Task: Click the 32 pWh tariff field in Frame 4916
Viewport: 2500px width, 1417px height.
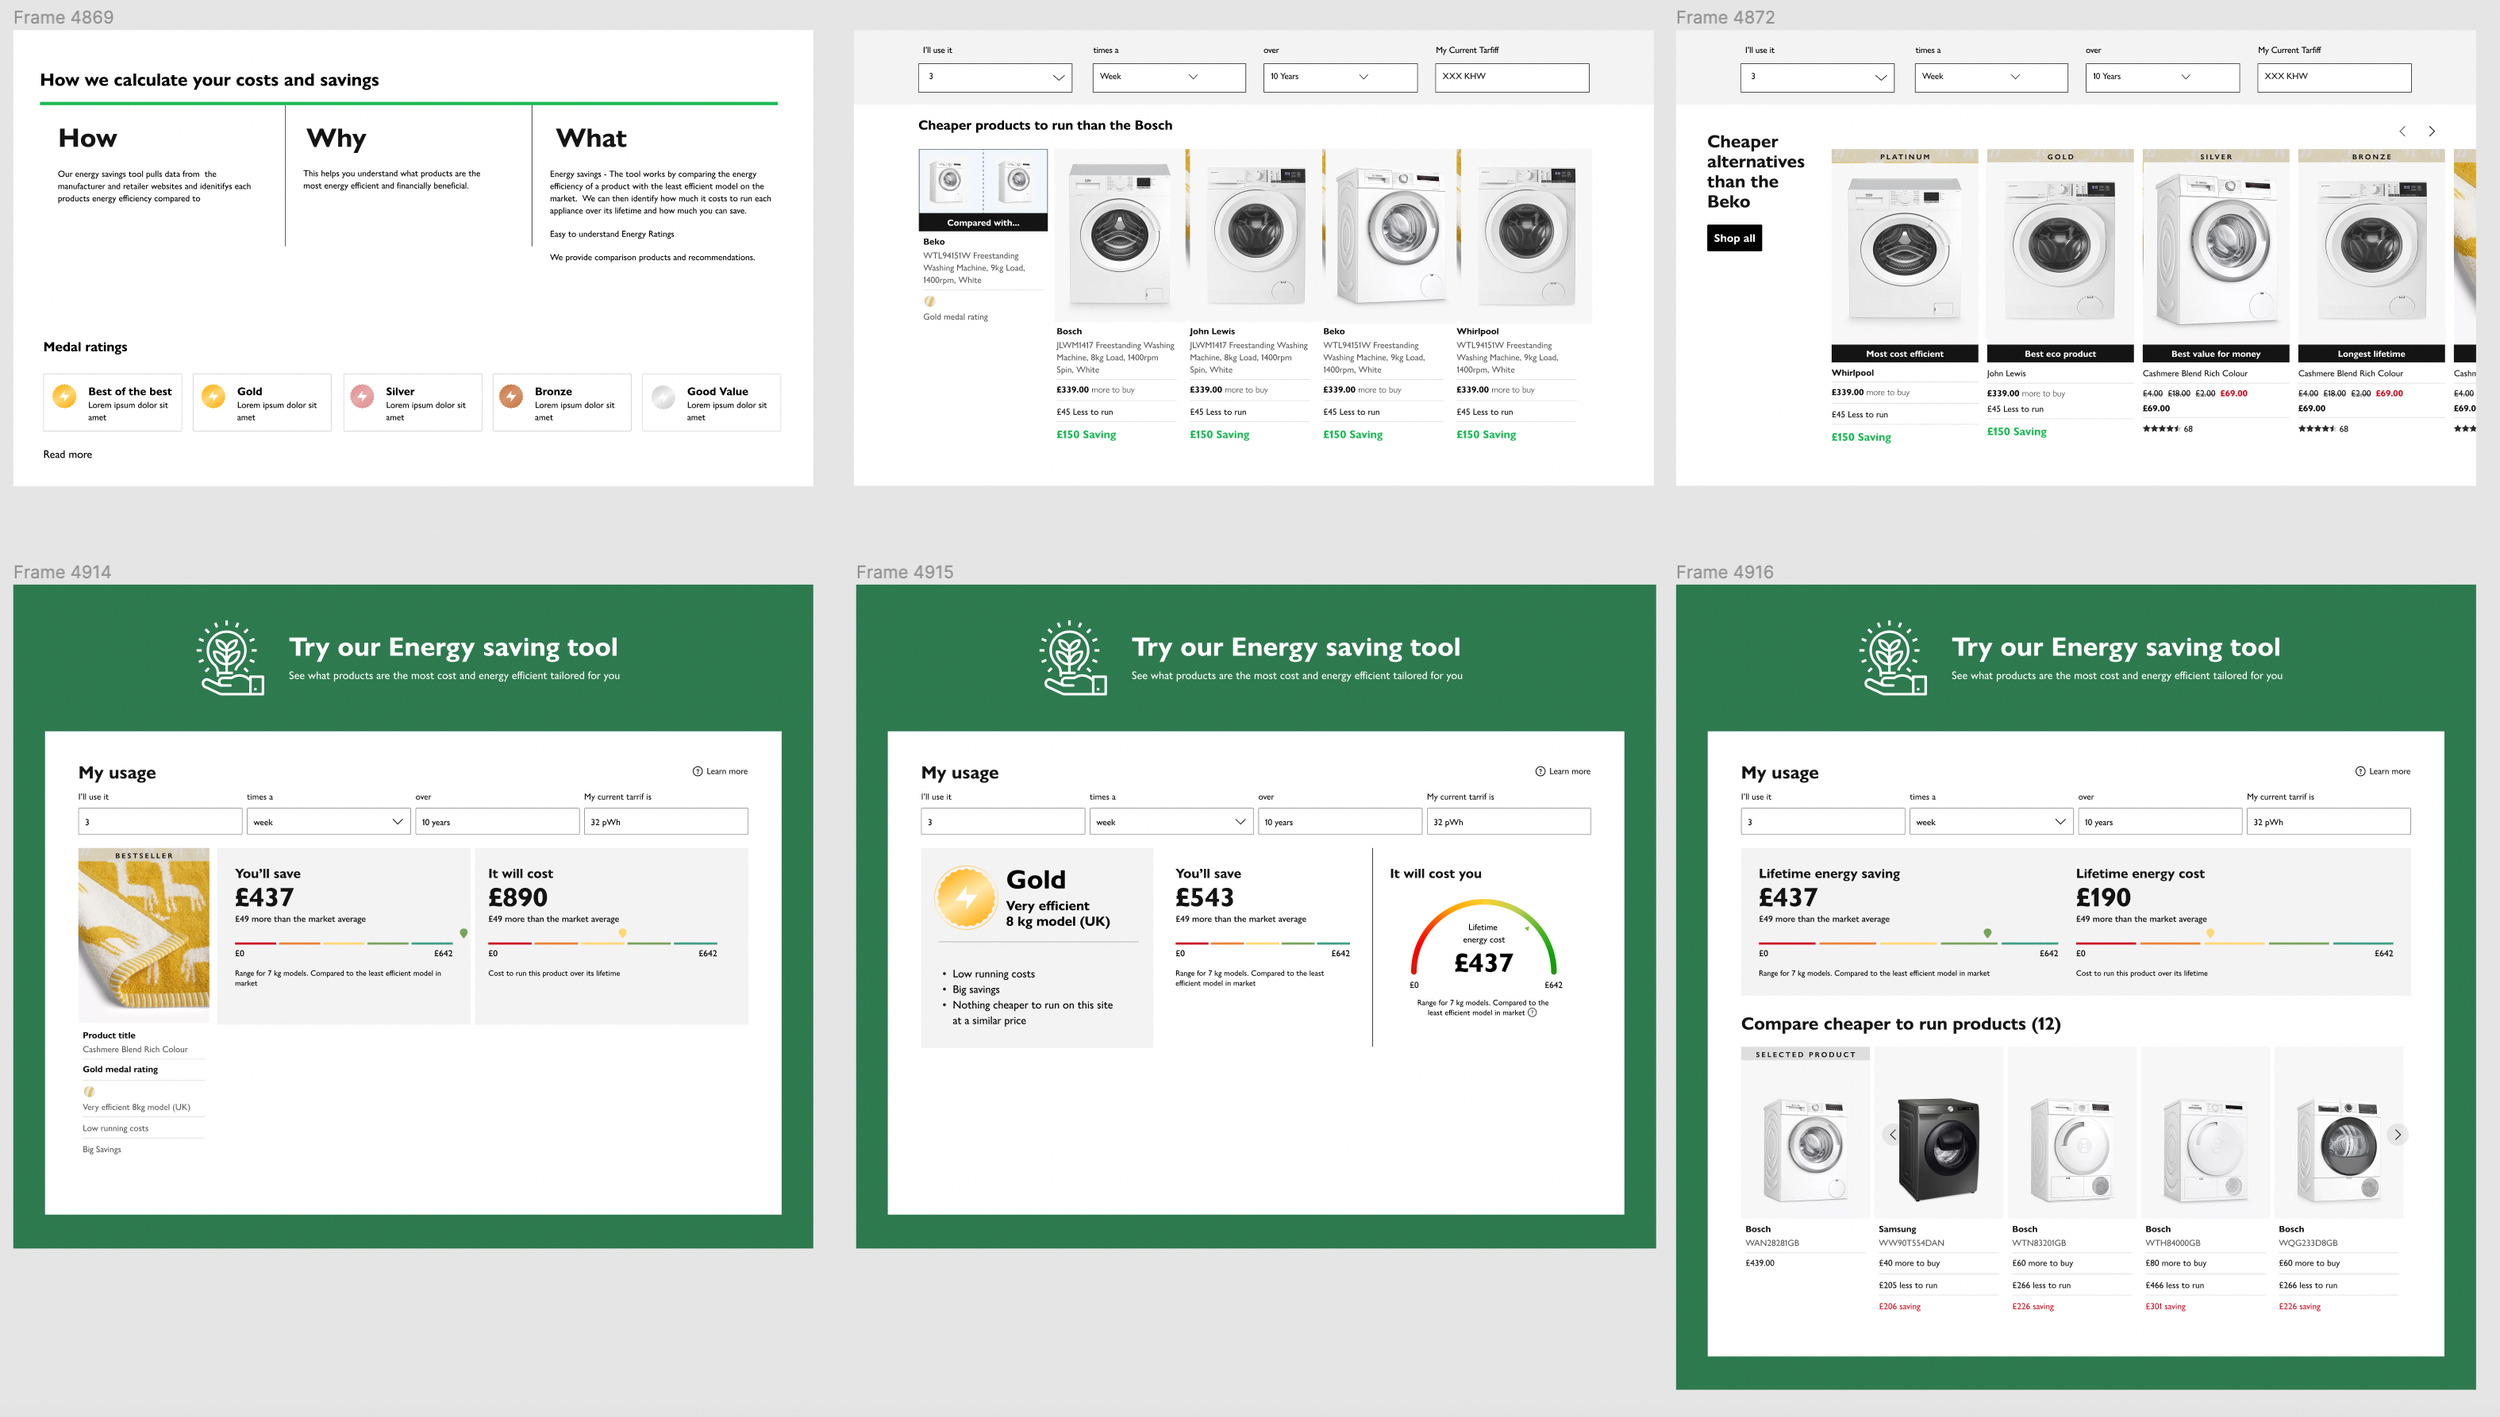Action: coord(2327,822)
